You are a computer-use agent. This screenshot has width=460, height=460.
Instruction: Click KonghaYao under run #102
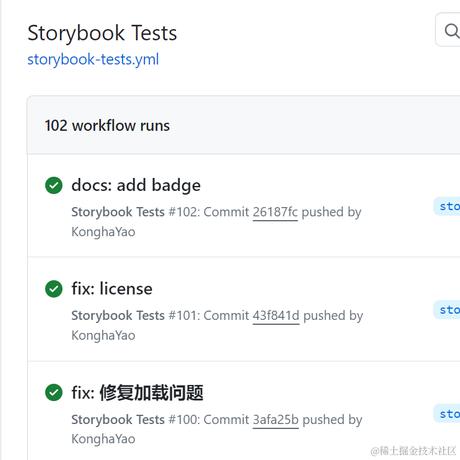point(103,232)
